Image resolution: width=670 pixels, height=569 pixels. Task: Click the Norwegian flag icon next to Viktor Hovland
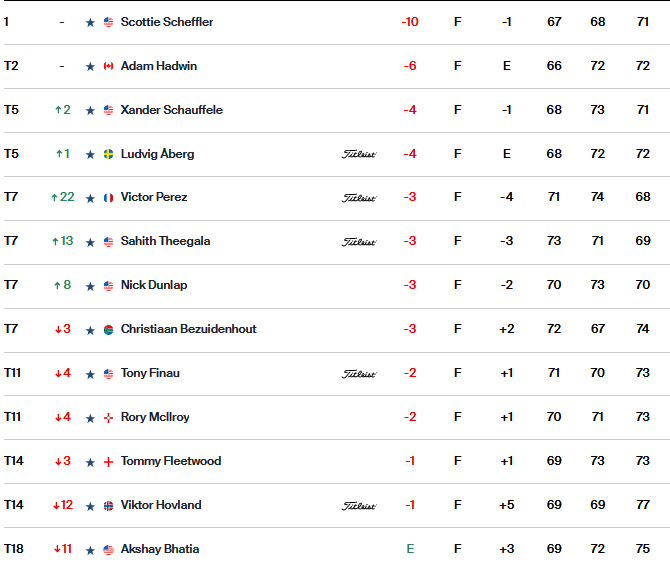pyautogui.click(x=109, y=506)
